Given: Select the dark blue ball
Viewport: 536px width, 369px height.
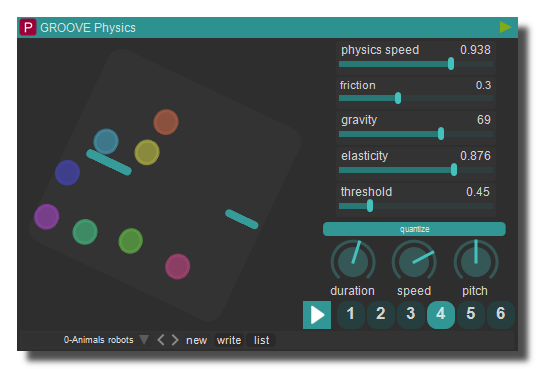Looking at the screenshot, I should pyautogui.click(x=67, y=173).
